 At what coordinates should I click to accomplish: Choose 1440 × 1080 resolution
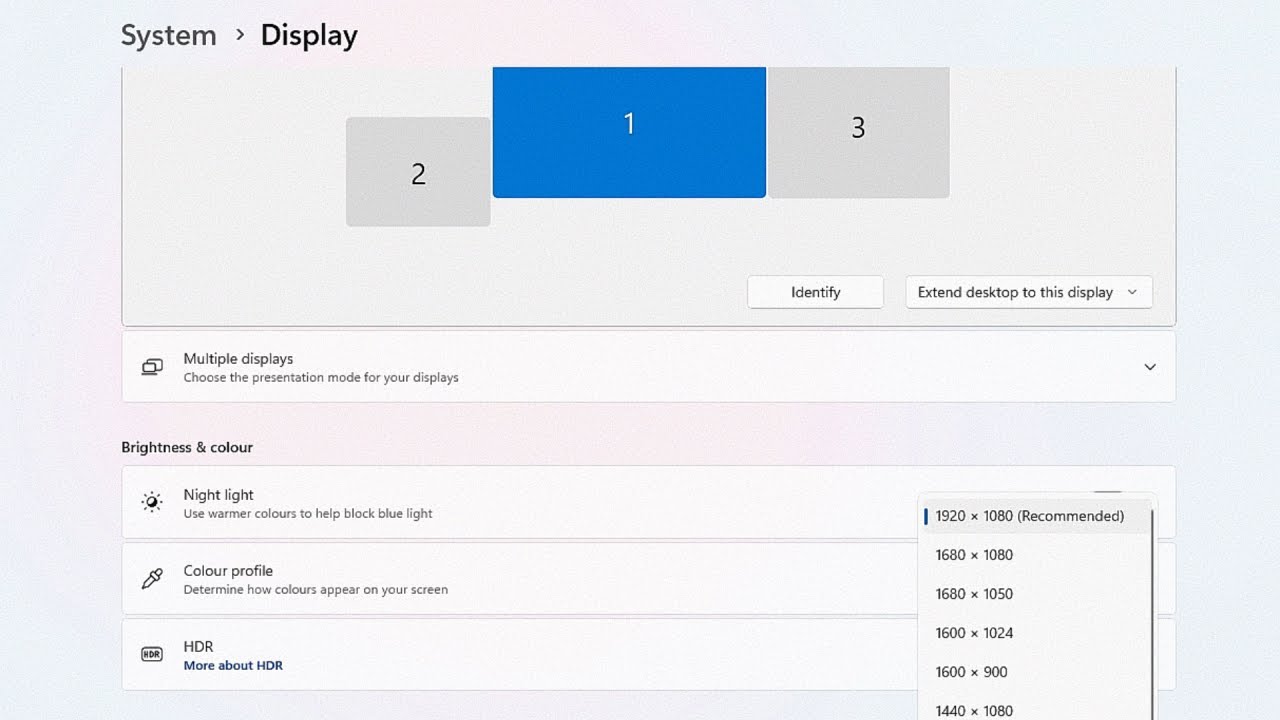(x=1035, y=709)
